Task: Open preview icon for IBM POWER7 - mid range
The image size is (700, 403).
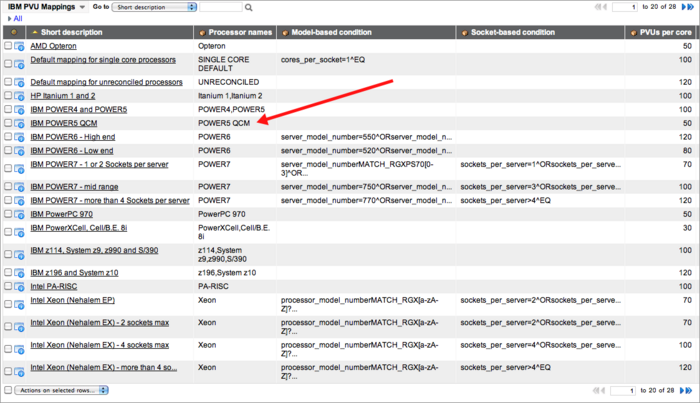Action: tap(19, 187)
